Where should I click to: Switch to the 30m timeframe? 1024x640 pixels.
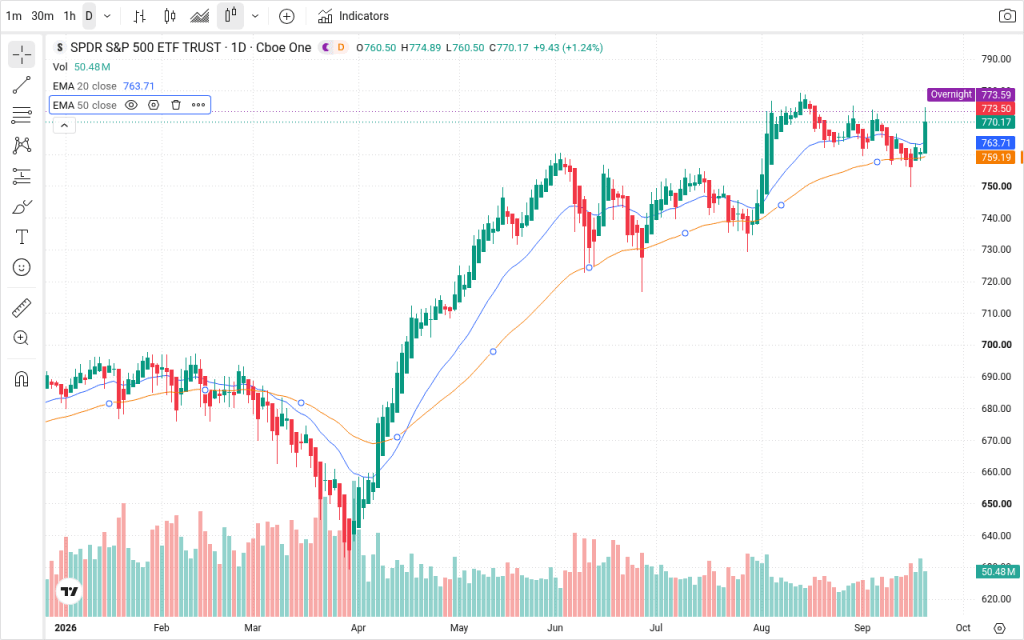click(42, 16)
